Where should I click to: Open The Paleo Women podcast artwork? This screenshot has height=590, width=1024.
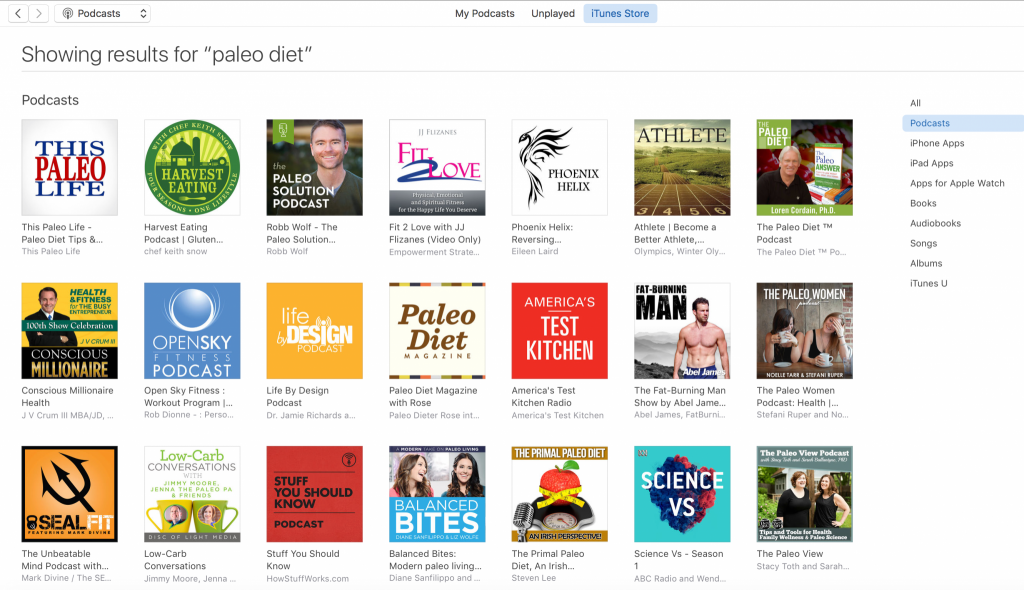coord(805,331)
